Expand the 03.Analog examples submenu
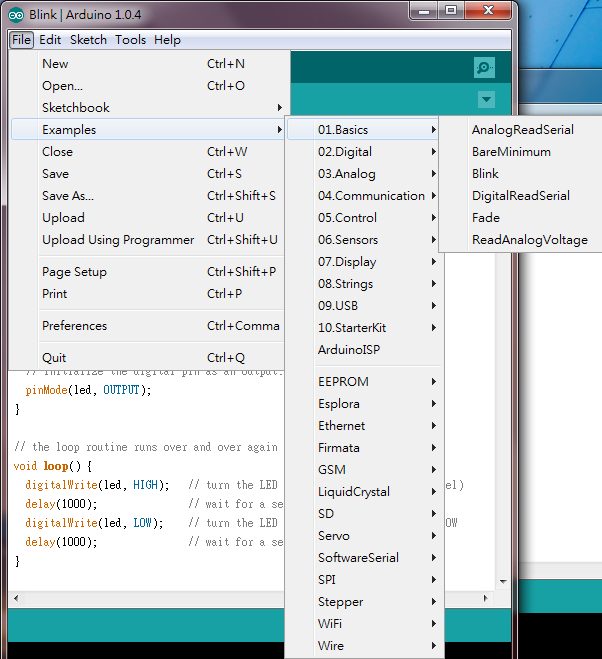The height and width of the screenshot is (659, 602). (363, 174)
